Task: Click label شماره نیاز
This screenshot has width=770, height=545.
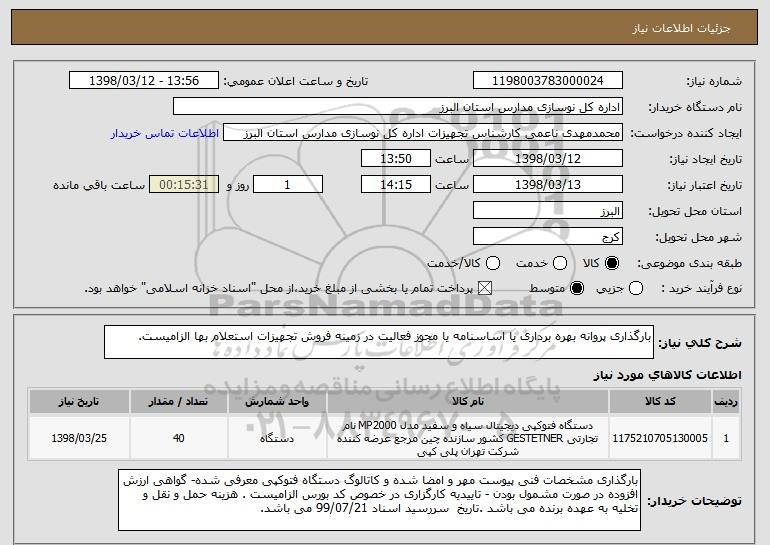Action: tap(714, 82)
